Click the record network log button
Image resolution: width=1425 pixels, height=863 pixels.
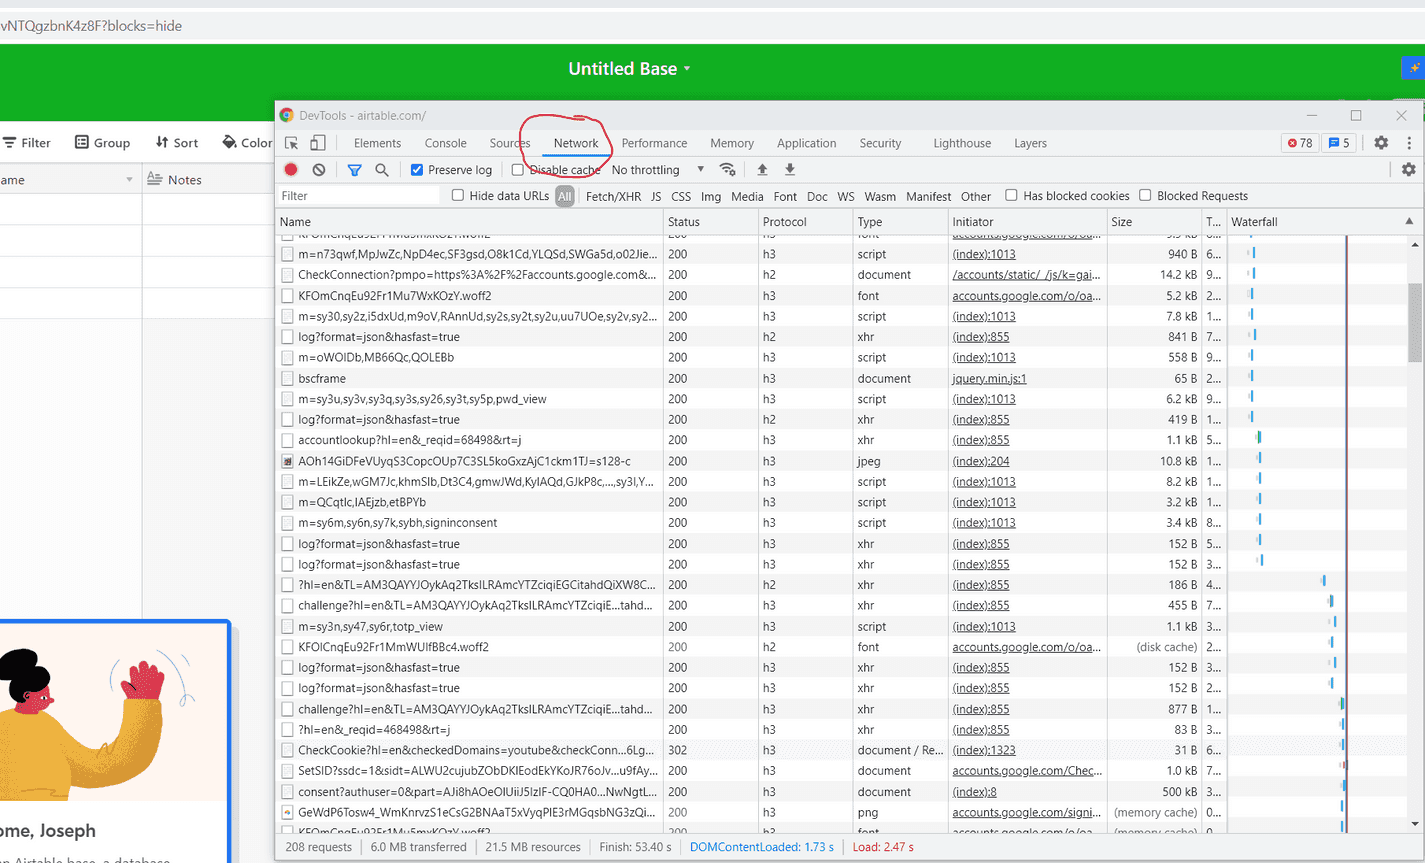291,169
